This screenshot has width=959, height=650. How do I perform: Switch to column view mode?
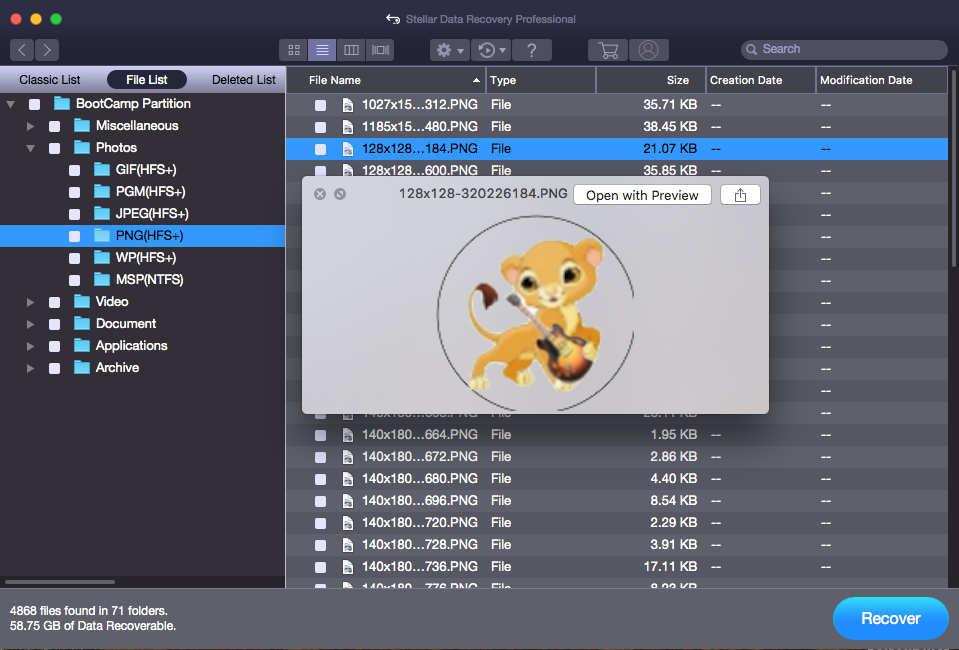click(x=351, y=50)
